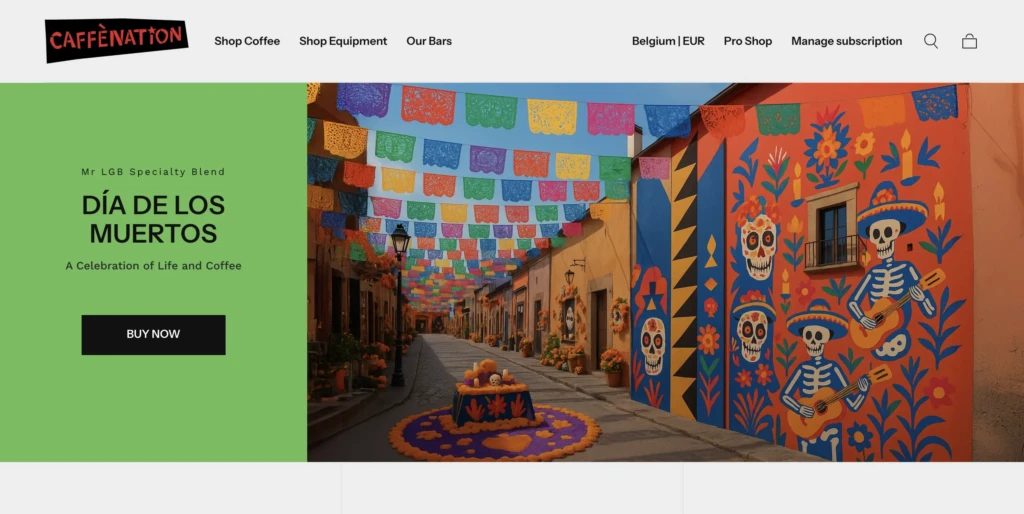Click the balcony window on the mural wall
Screen dimensions: 1024x514
click(832, 227)
